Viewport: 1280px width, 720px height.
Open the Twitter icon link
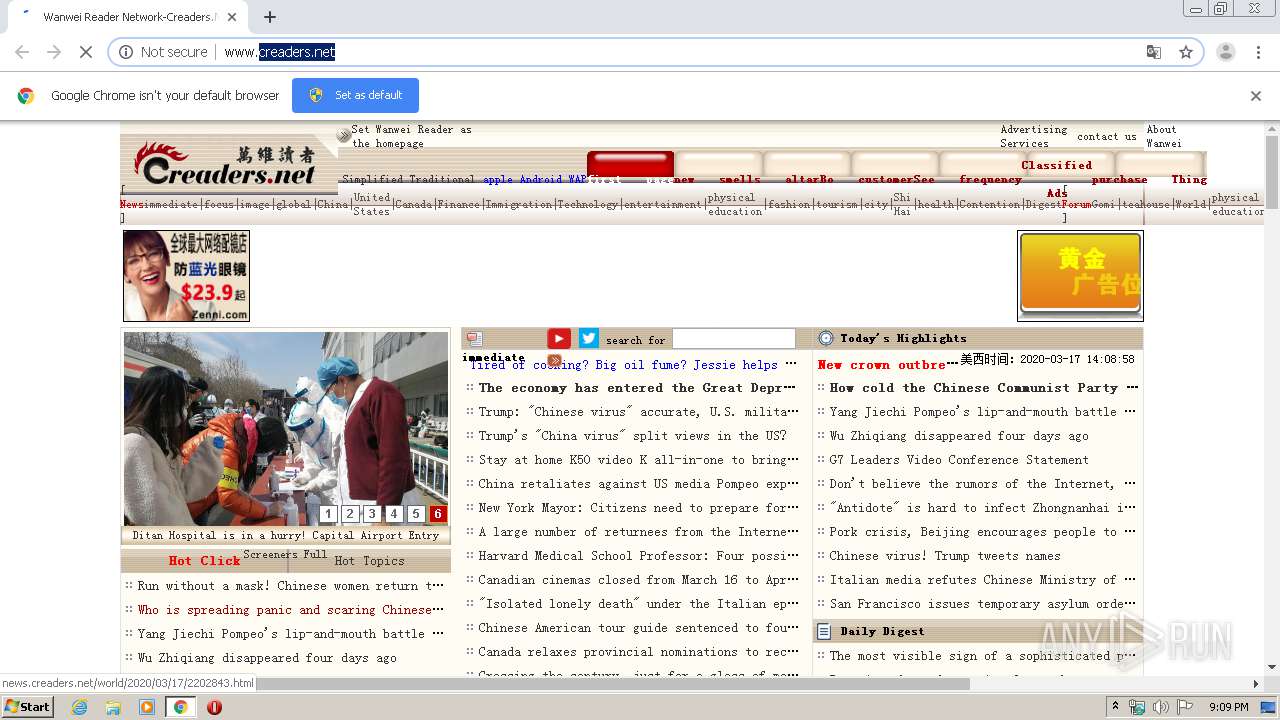588,339
